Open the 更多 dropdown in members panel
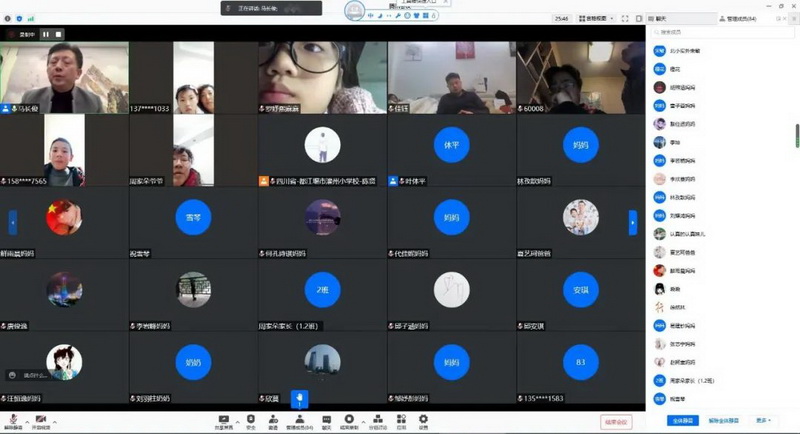Viewport: 800px width, 434px height. (x=764, y=421)
